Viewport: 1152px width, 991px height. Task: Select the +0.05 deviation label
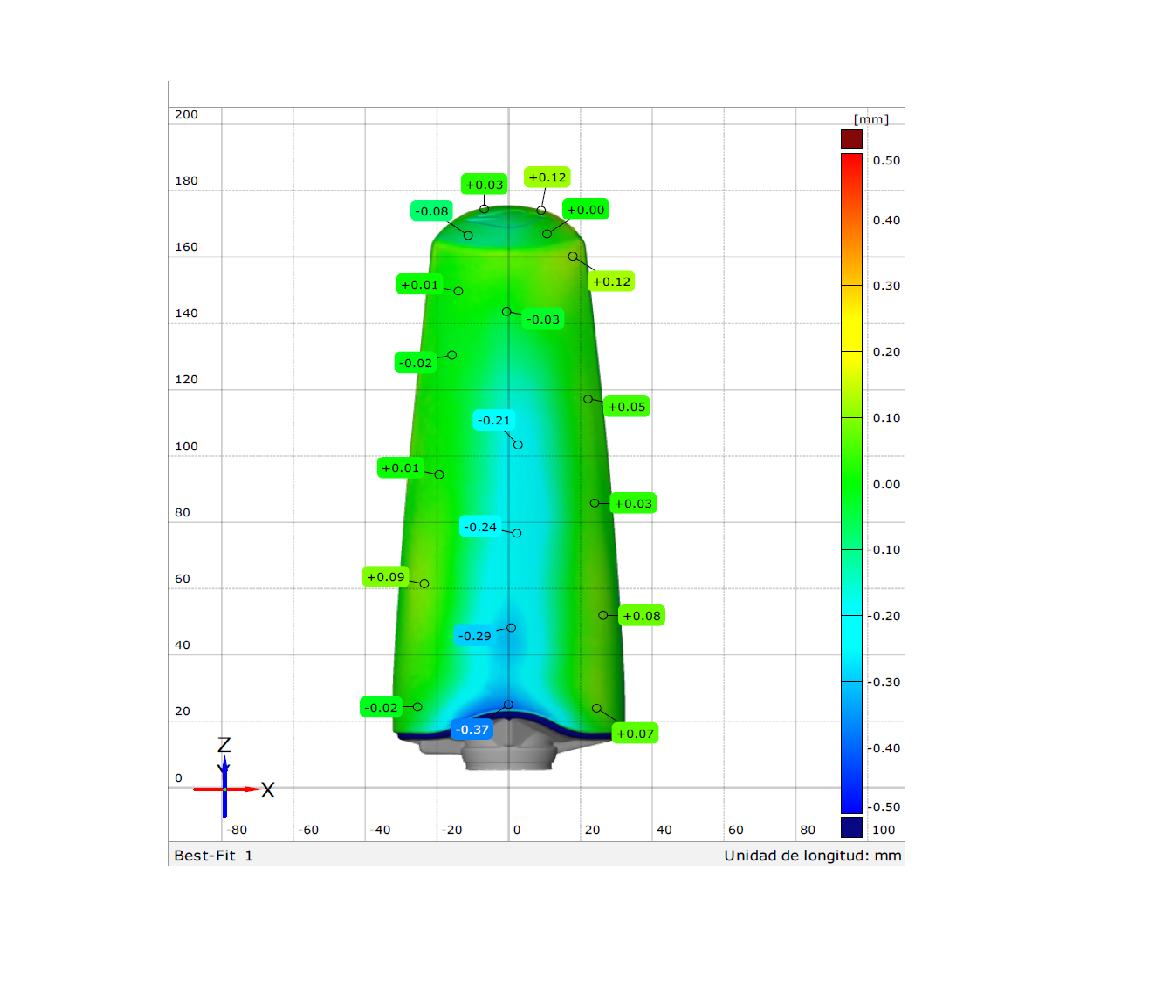627,406
